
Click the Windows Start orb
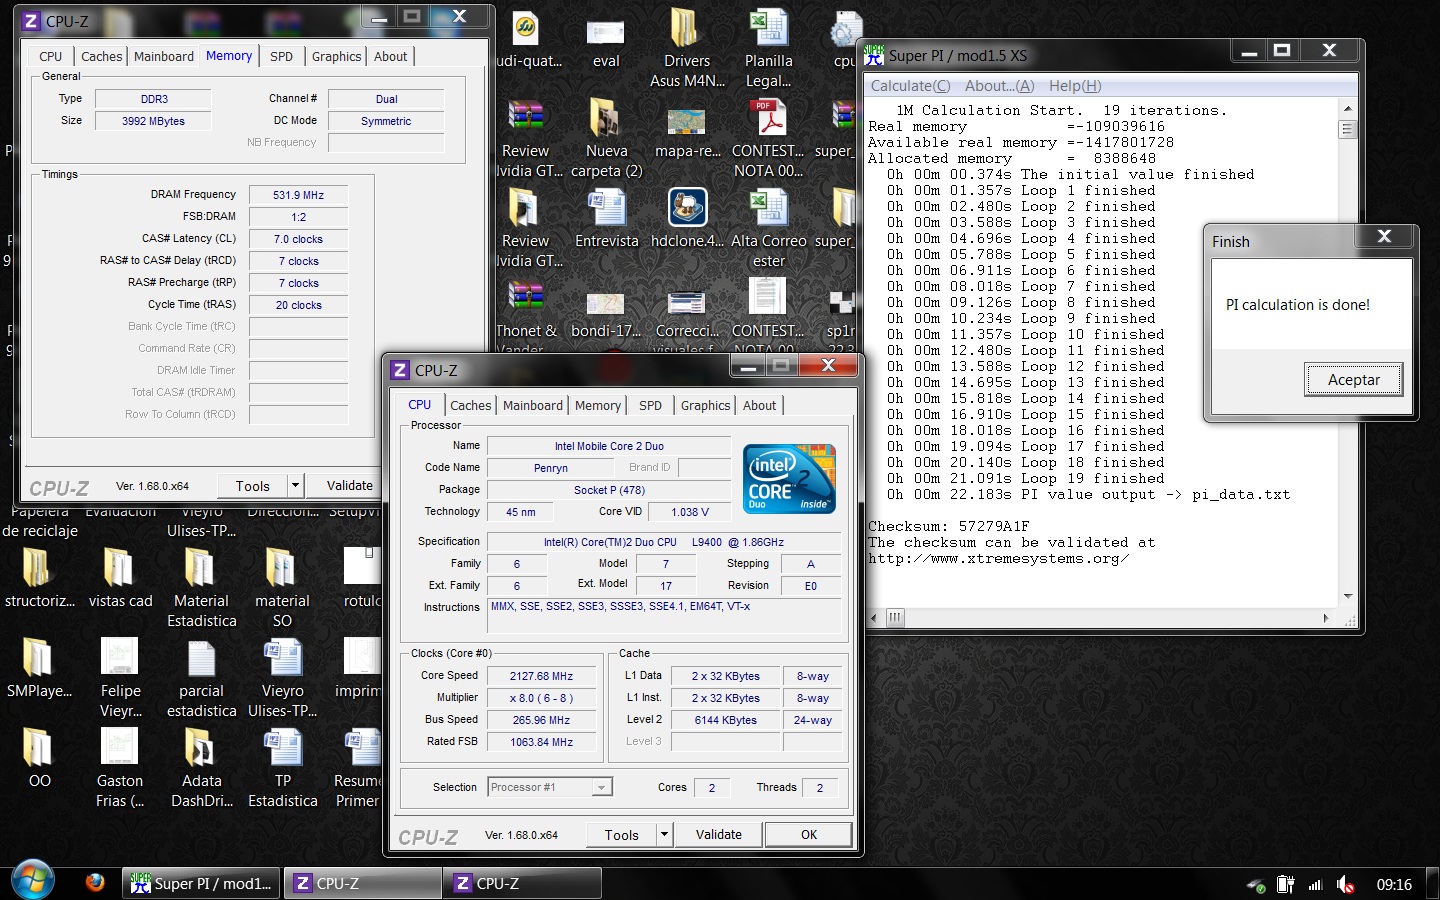pyautogui.click(x=33, y=880)
